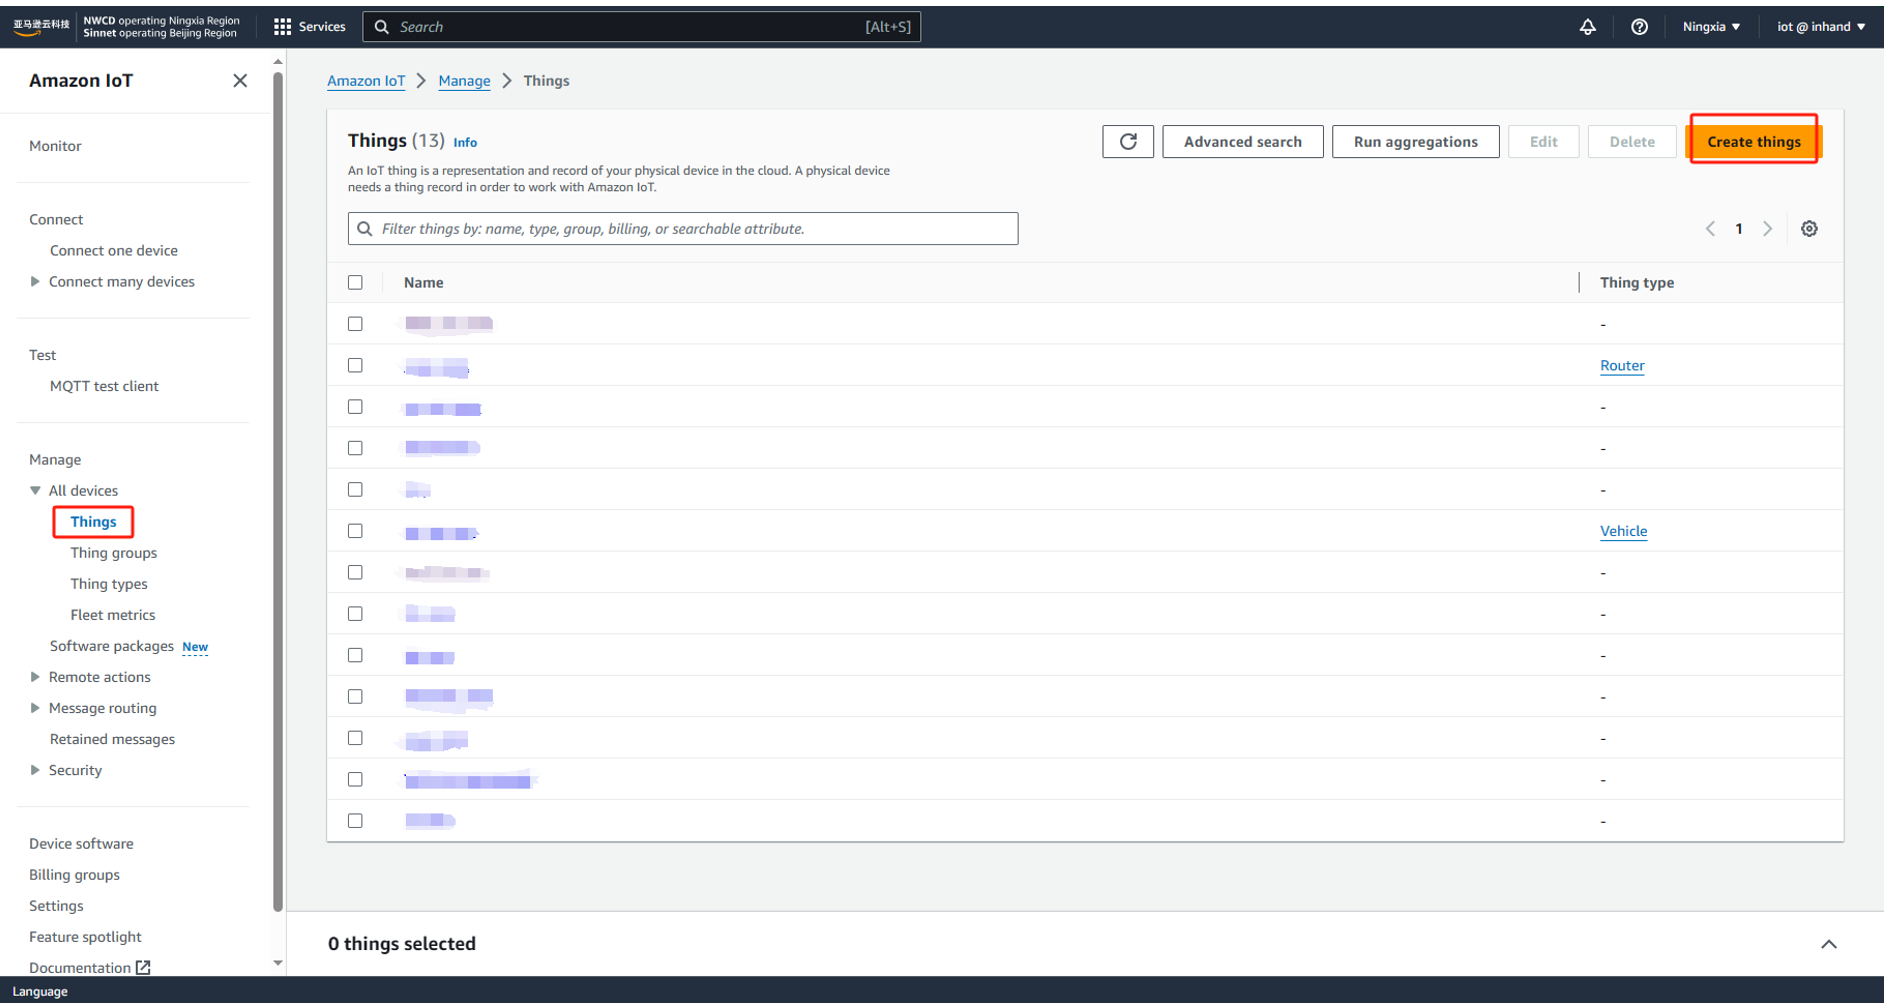Expand the things selected bottom panel
Viewport: 1884px width, 1003px height.
1828,944
